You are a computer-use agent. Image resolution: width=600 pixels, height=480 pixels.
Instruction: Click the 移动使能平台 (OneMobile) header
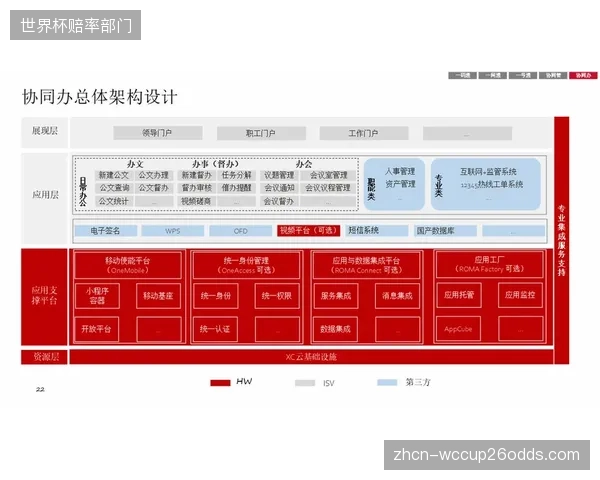(x=128, y=265)
